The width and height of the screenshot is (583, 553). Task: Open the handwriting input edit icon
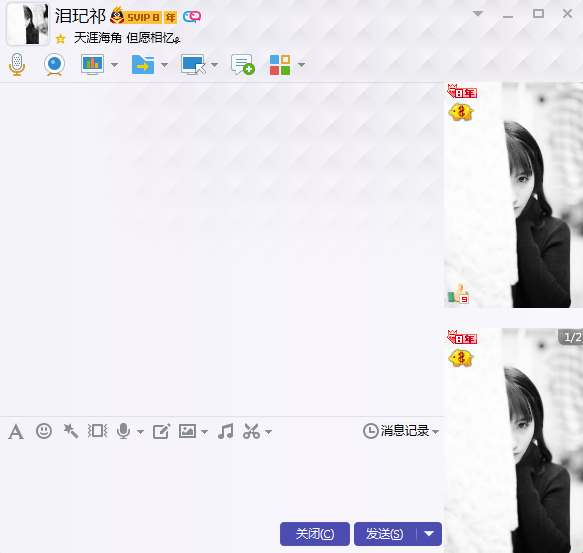tap(162, 431)
